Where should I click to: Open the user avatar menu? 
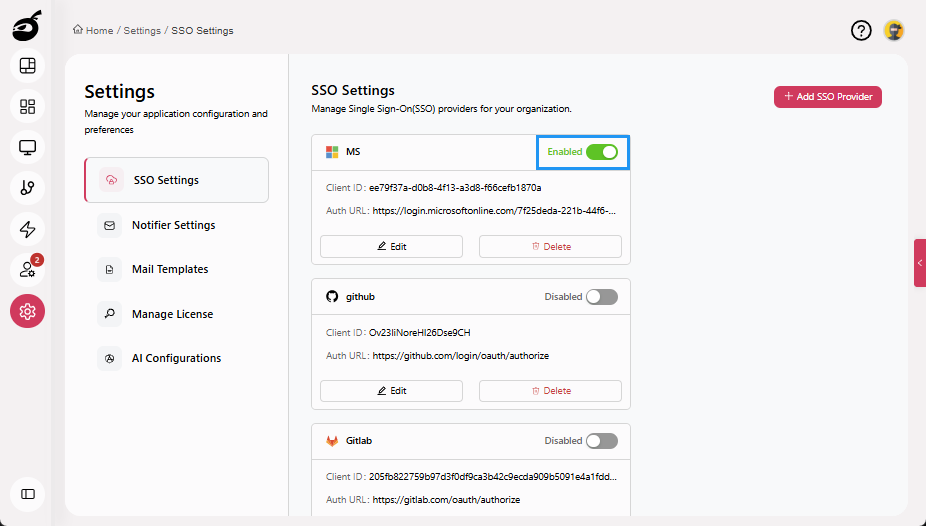pos(894,30)
